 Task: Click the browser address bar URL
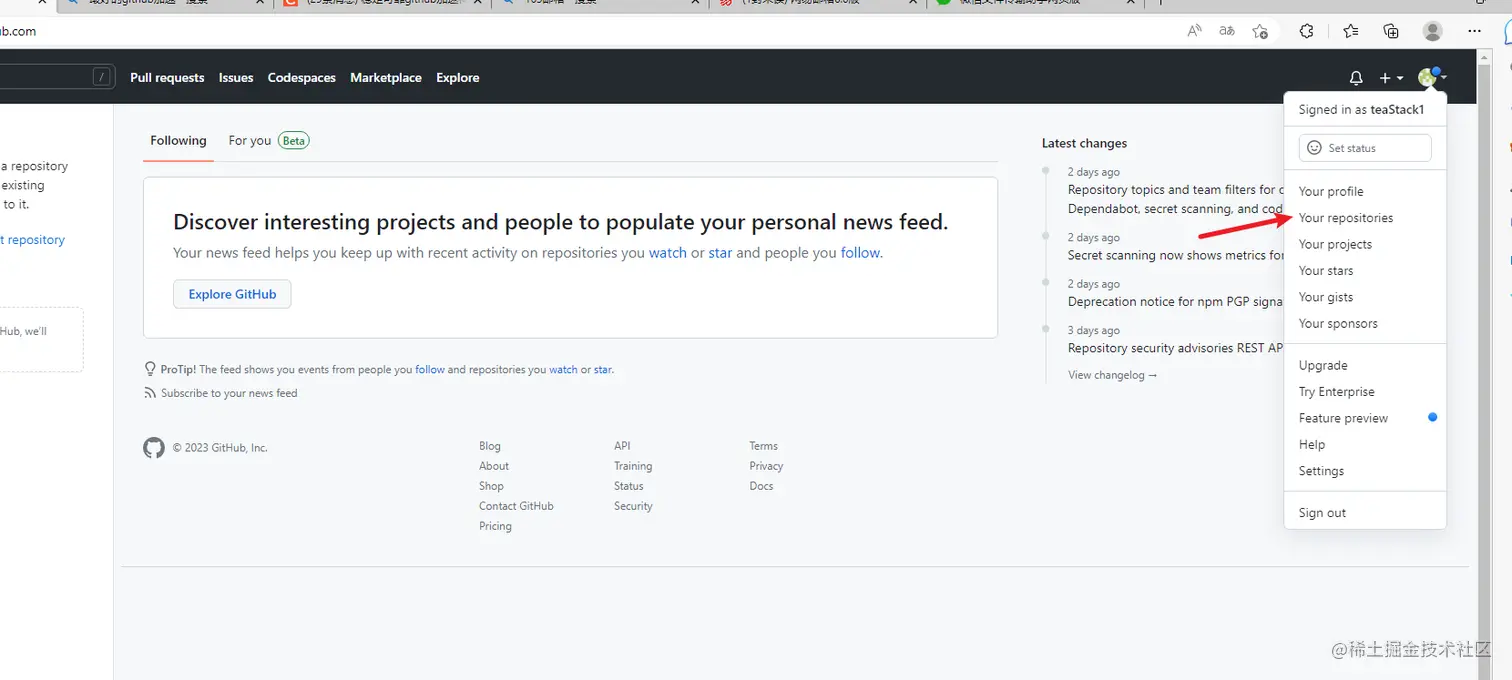point(18,31)
